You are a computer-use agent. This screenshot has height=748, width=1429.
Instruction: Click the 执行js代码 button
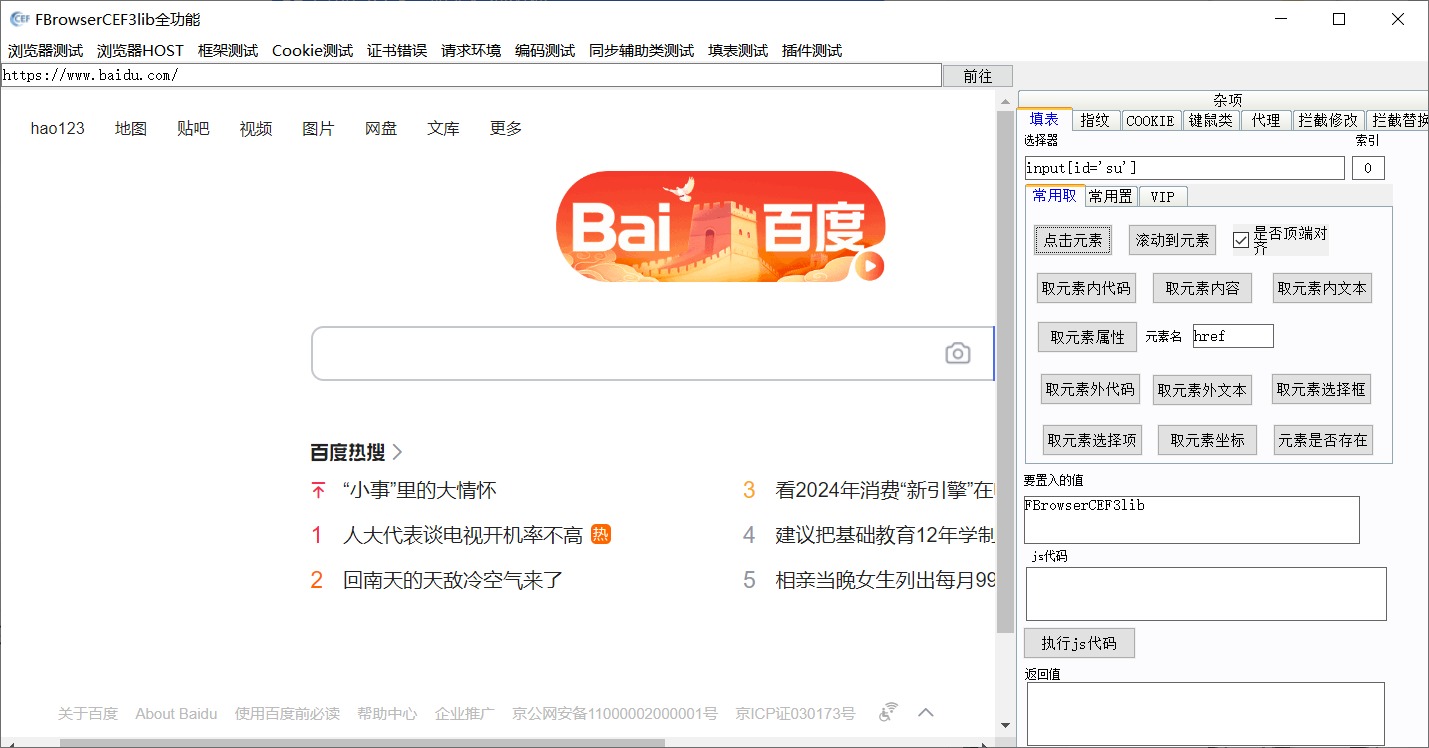(1079, 643)
